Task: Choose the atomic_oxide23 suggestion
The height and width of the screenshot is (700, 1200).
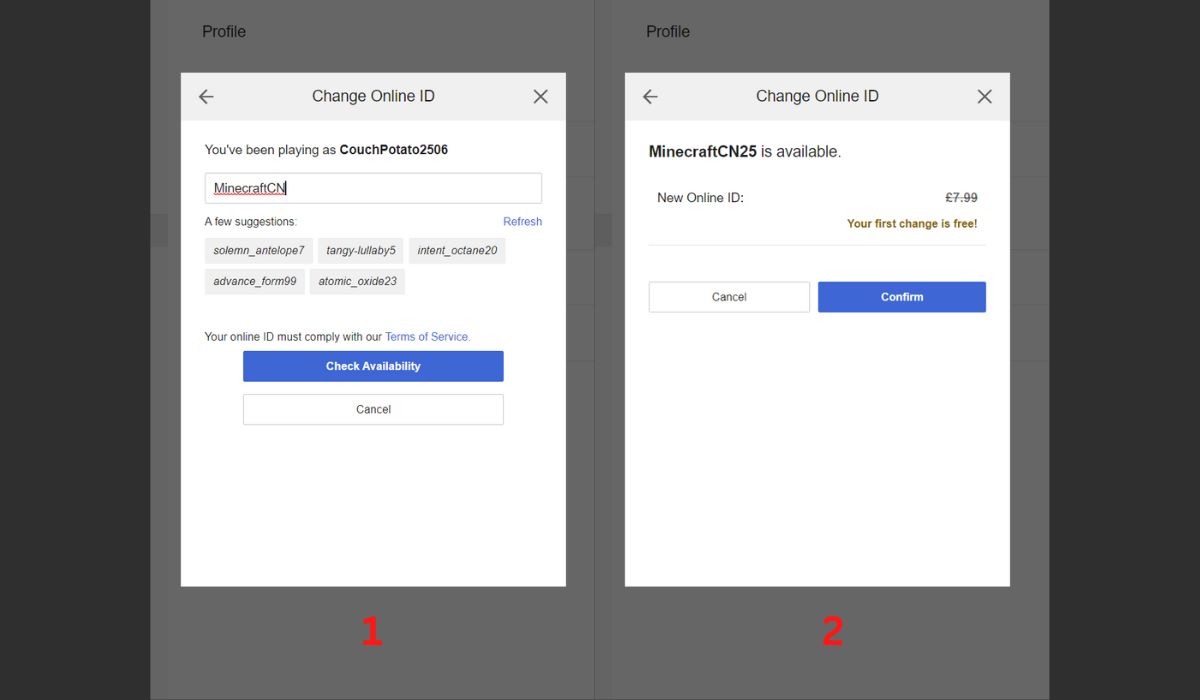Action: 357,282
